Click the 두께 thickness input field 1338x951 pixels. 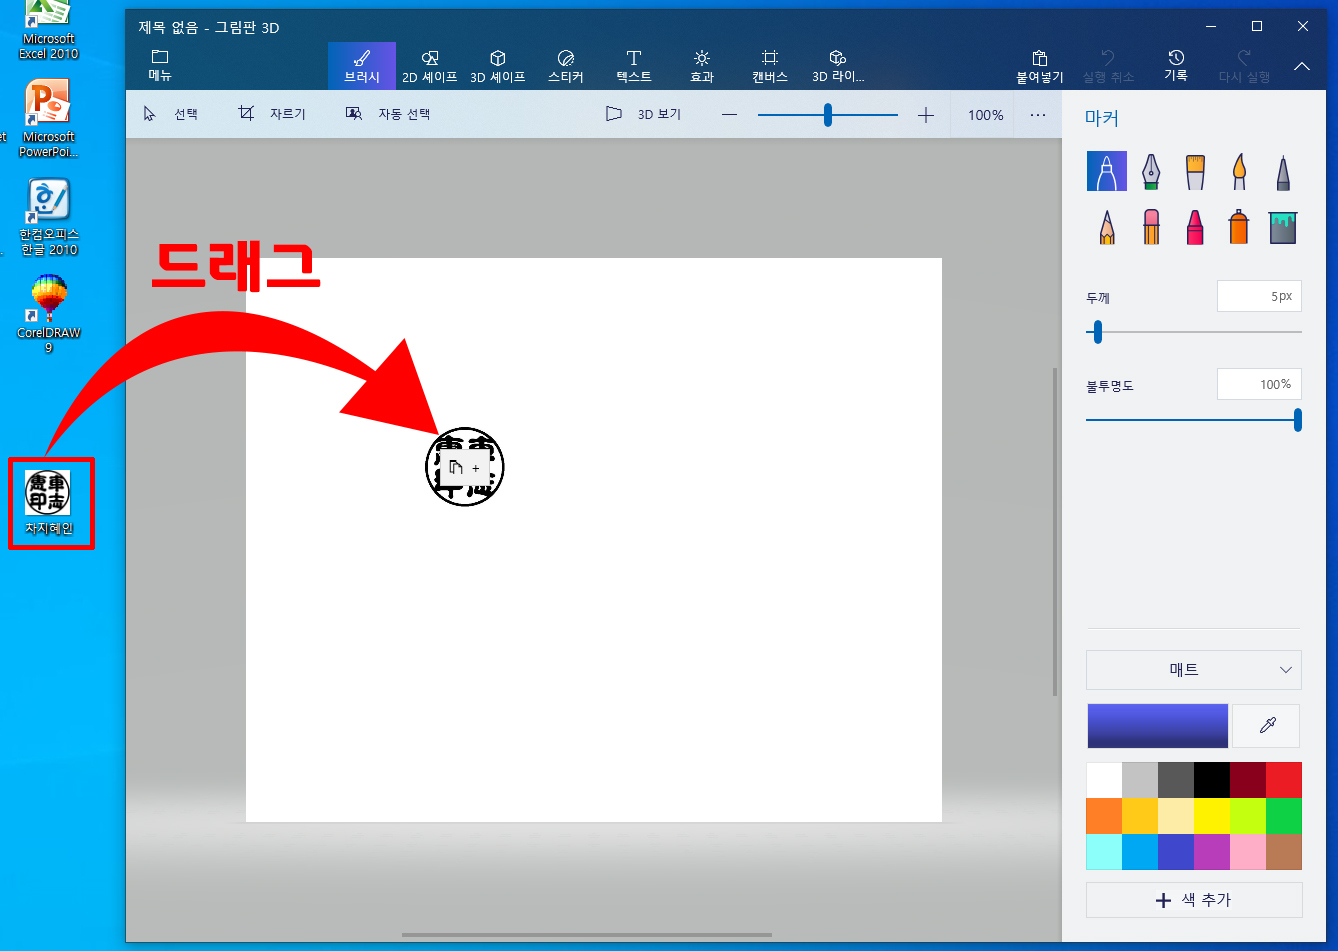pyautogui.click(x=1259, y=297)
